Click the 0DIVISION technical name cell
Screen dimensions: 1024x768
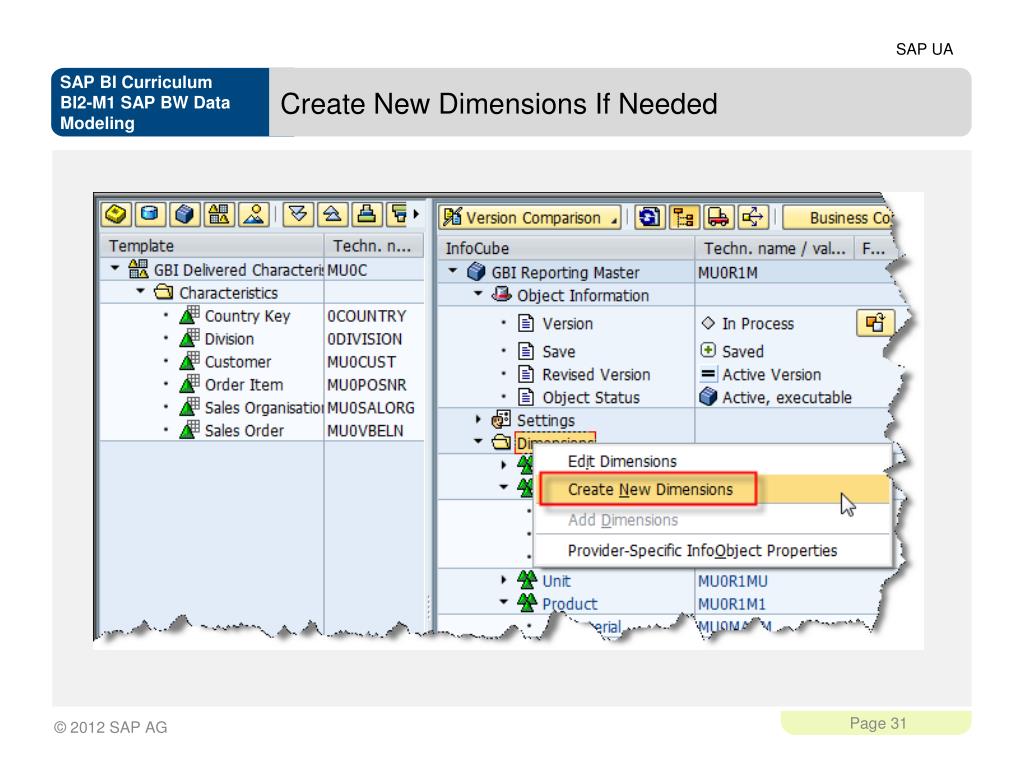[364, 339]
